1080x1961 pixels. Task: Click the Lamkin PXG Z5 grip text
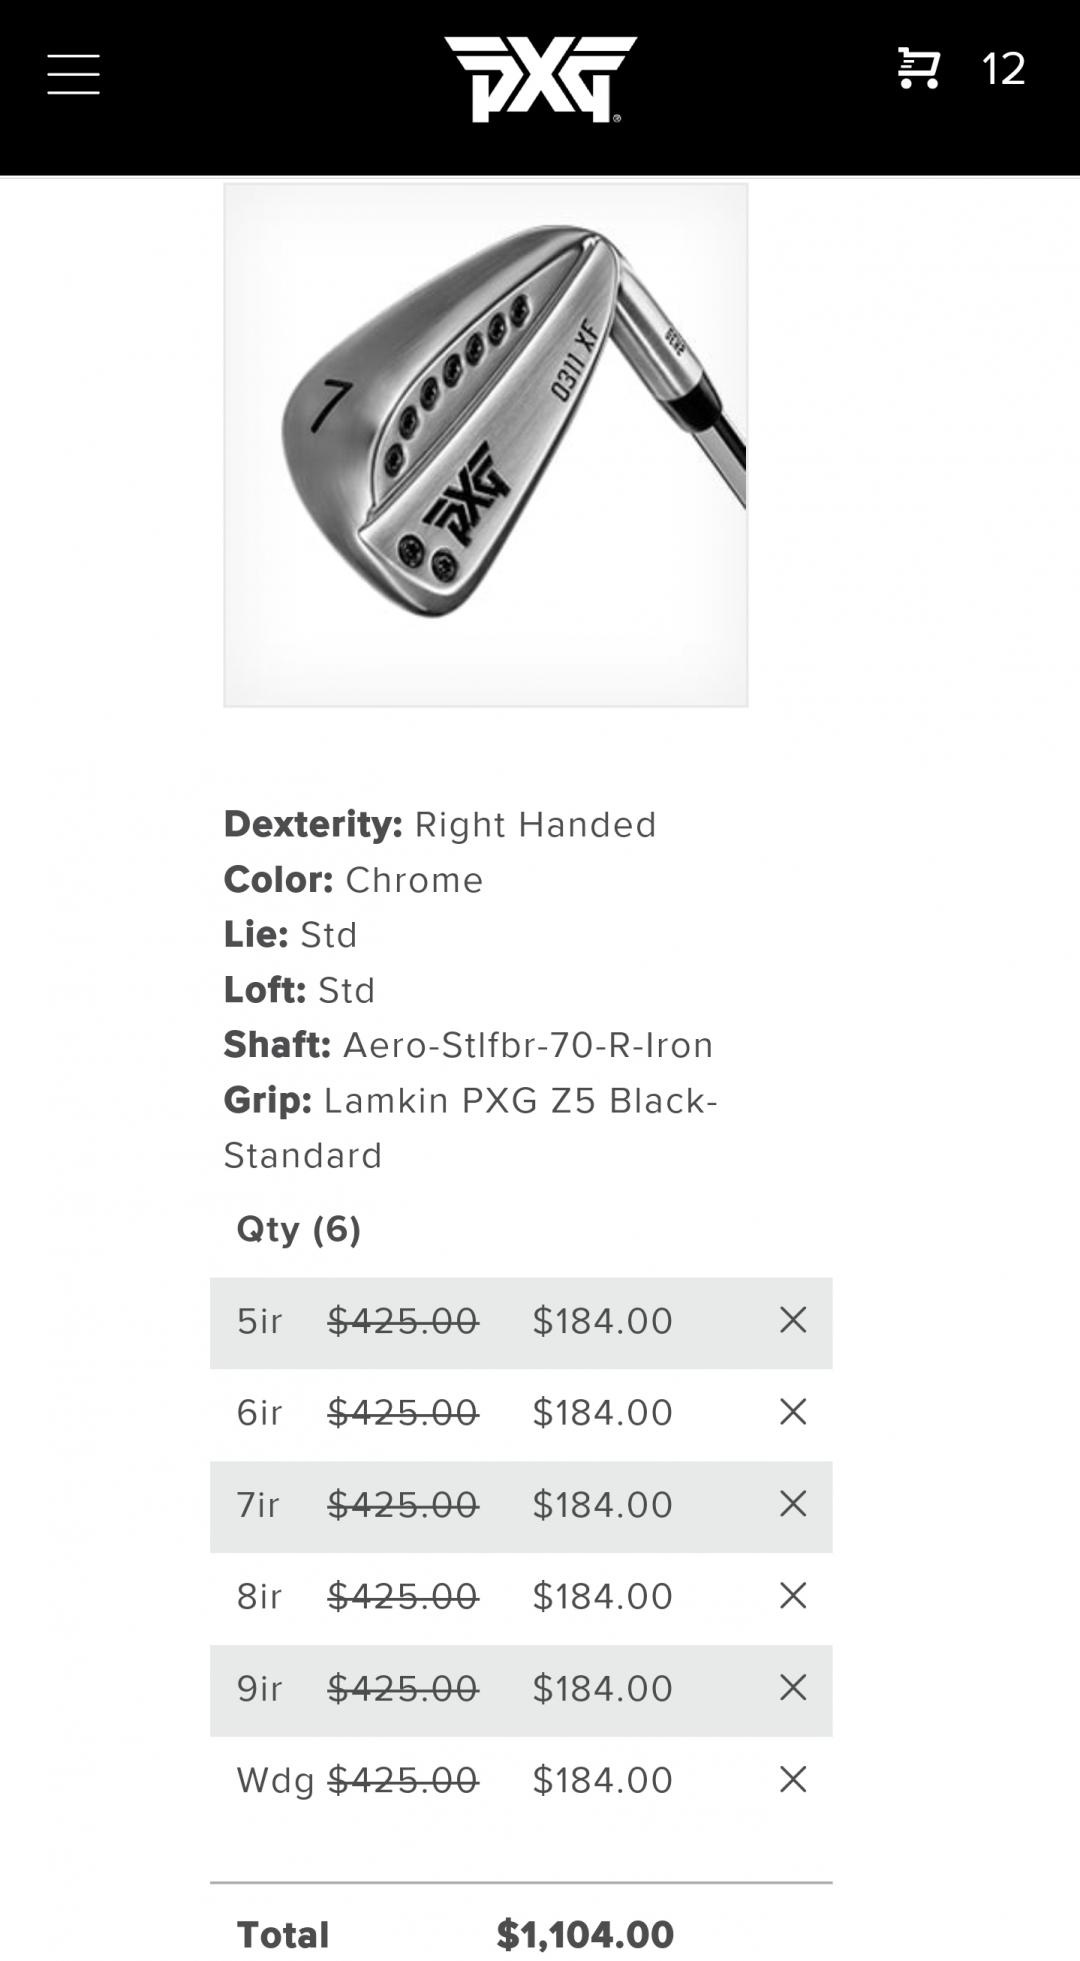470,1127
